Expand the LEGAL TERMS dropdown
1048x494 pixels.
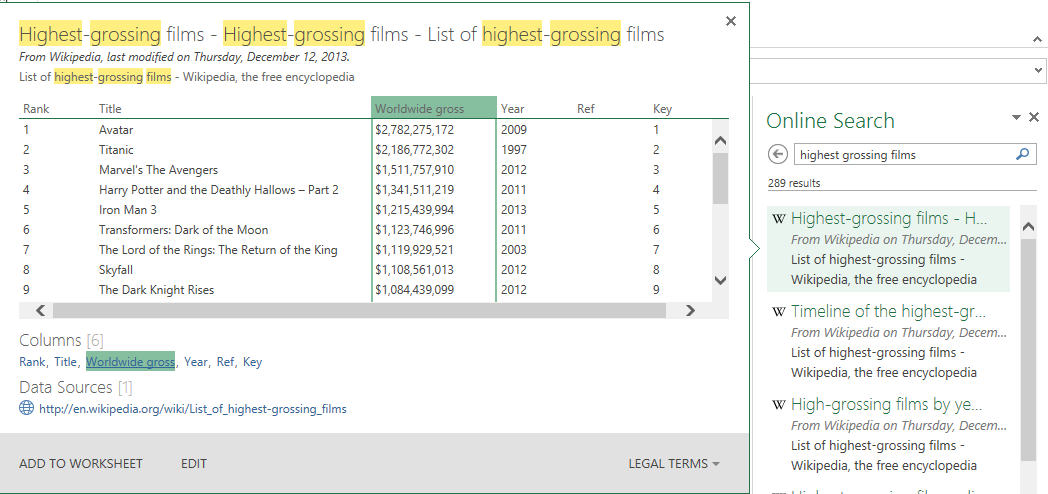[x=674, y=464]
